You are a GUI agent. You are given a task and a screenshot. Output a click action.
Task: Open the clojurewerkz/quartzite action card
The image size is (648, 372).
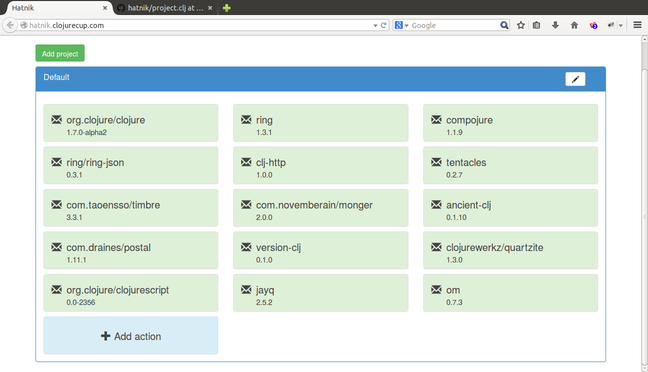[x=510, y=250]
